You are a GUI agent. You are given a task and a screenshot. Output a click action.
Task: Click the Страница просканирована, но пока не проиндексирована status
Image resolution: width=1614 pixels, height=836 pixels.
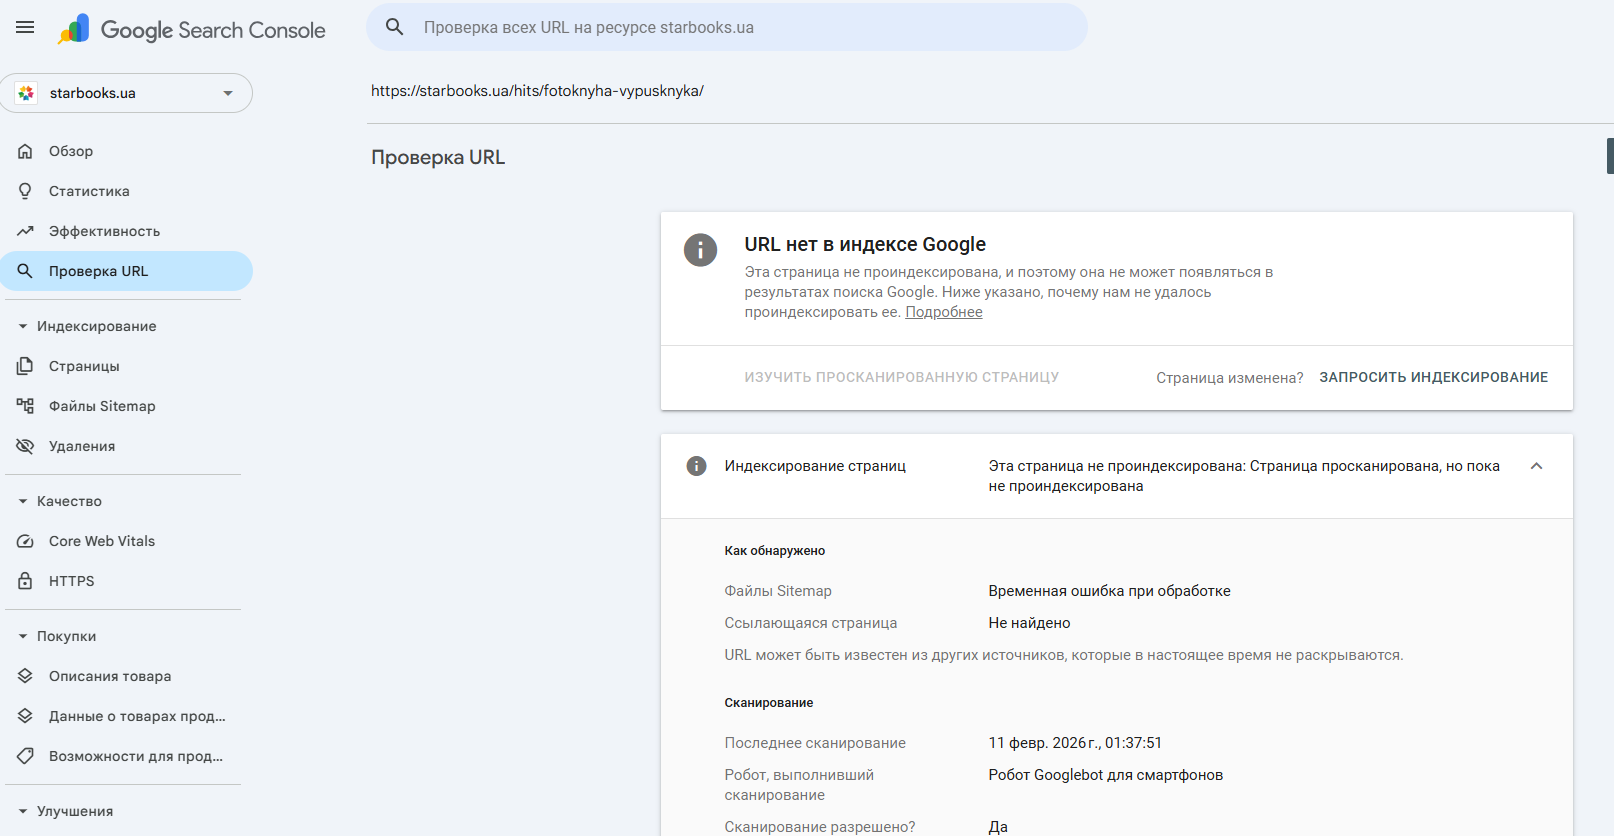coord(1244,476)
